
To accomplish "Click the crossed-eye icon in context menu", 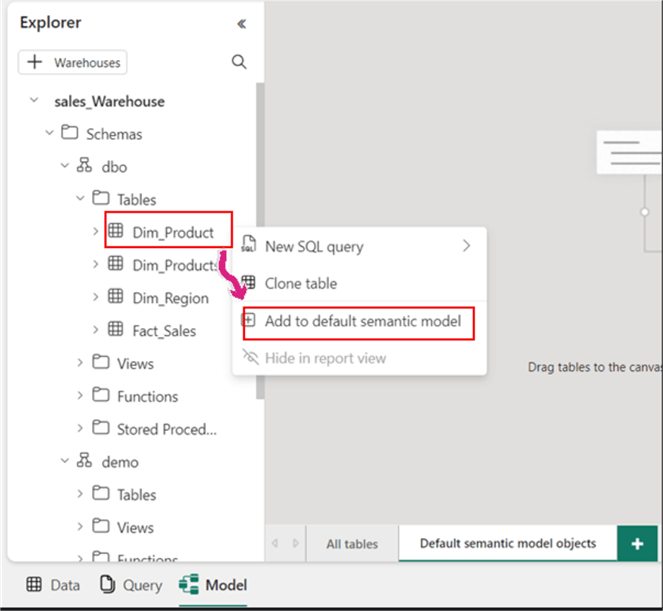I will 250,357.
